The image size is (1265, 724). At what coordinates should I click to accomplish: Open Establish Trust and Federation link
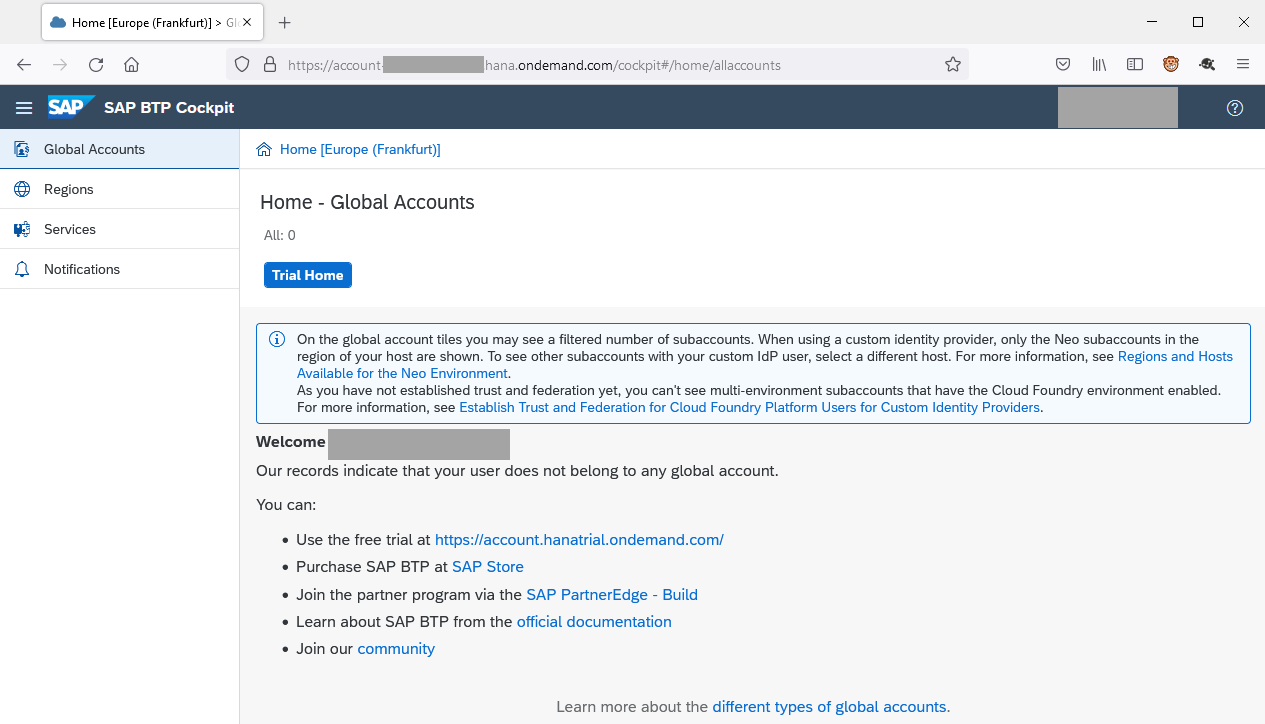click(x=750, y=407)
